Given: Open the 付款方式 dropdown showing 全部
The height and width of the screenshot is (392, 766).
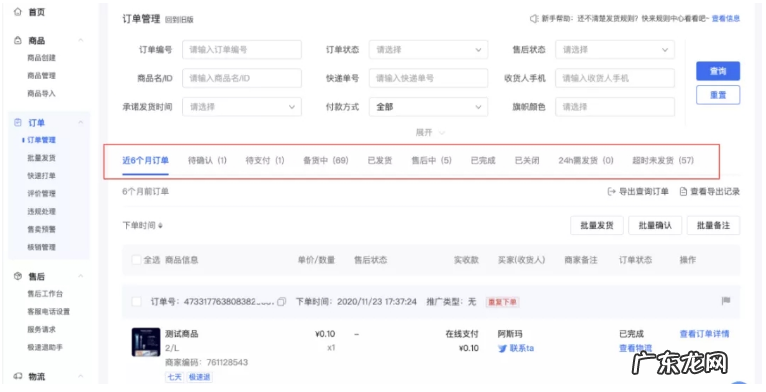Looking at the screenshot, I should (428, 107).
